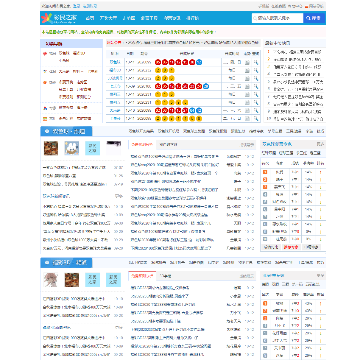Click magnifier icon in the seven-red-one-blue balls row
360x360 pixels.
tap(256, 86)
